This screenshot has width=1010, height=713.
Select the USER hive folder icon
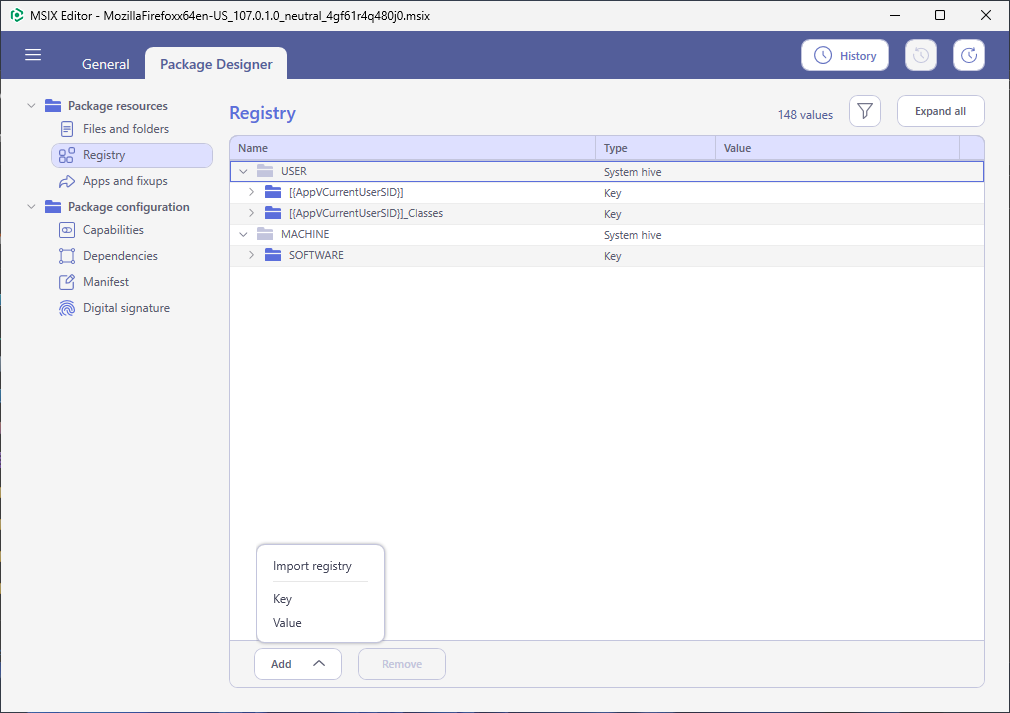pos(265,171)
